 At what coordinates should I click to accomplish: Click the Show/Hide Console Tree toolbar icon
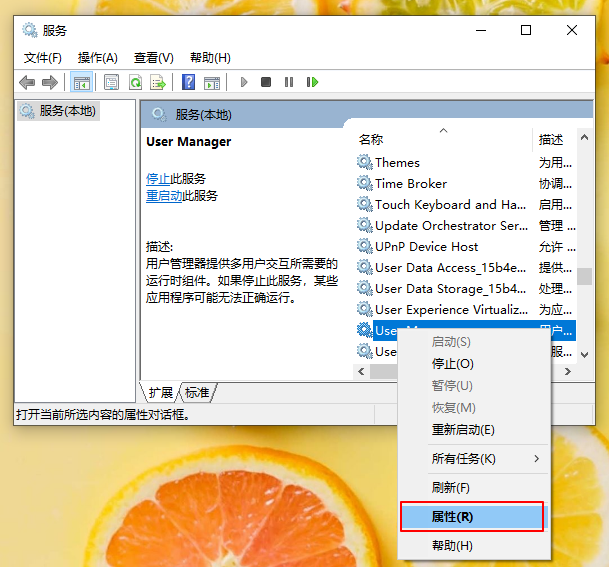point(81,82)
